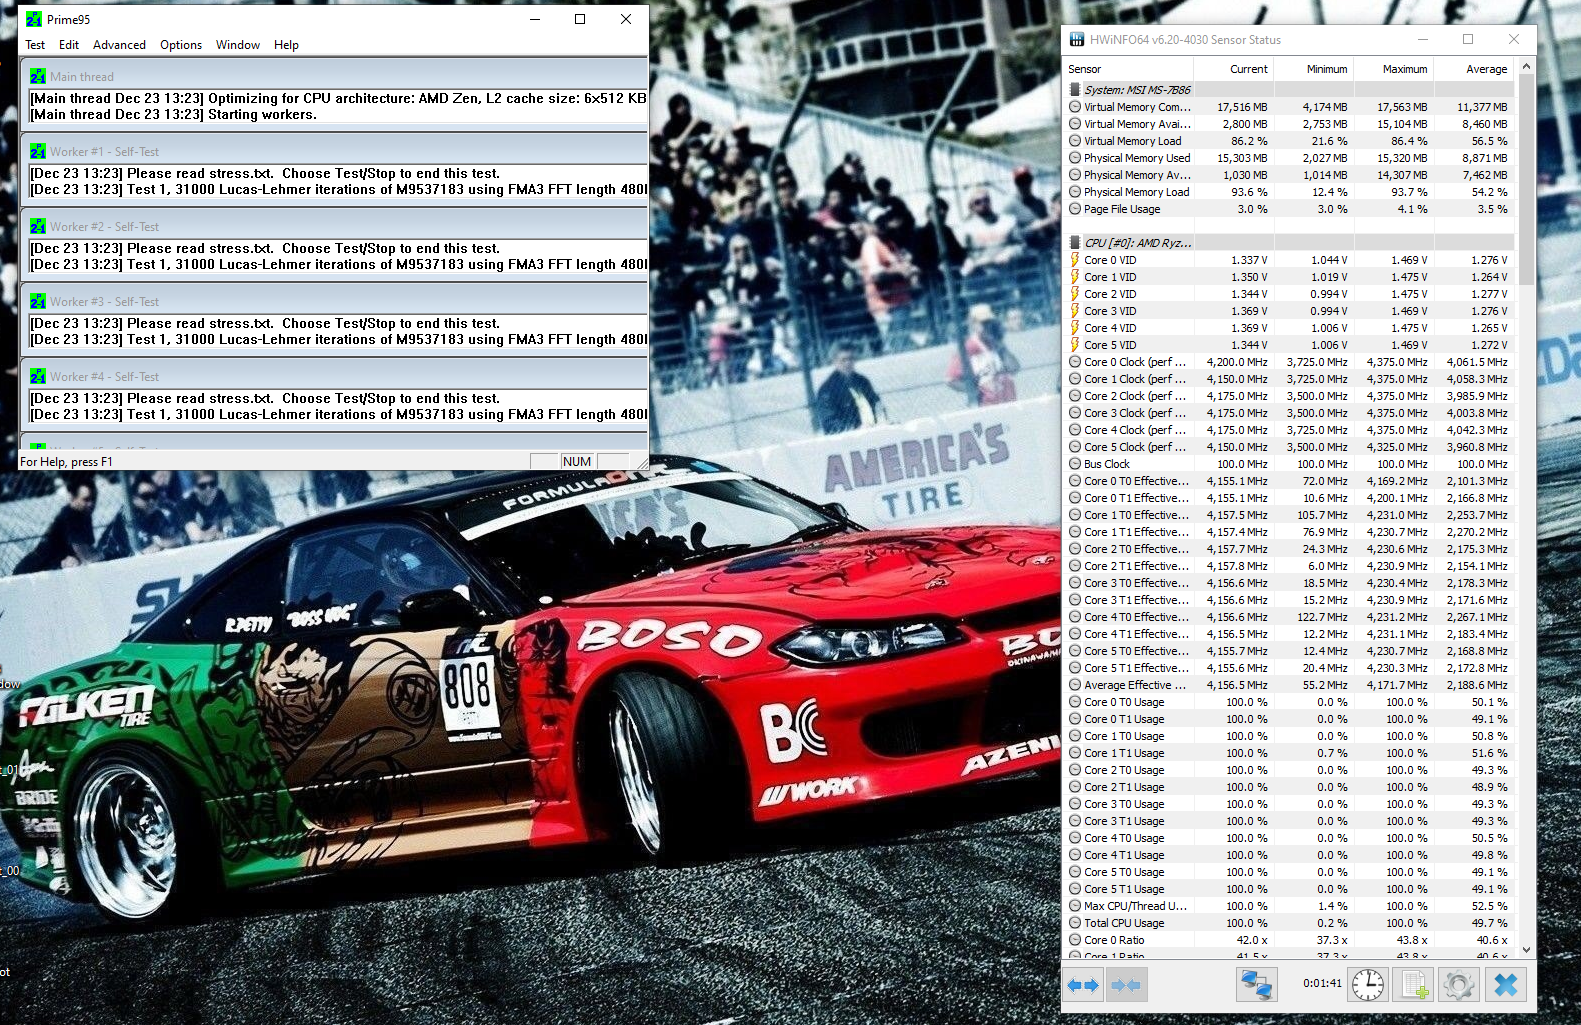Click the 4,156.5 MHz Average Effective value
This screenshot has height=1025, width=1581.
[x=1237, y=685]
